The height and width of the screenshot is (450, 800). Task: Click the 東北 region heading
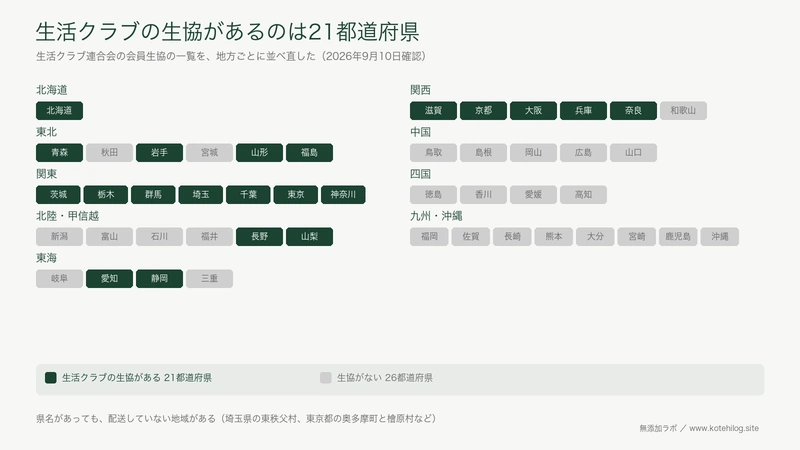click(46, 132)
